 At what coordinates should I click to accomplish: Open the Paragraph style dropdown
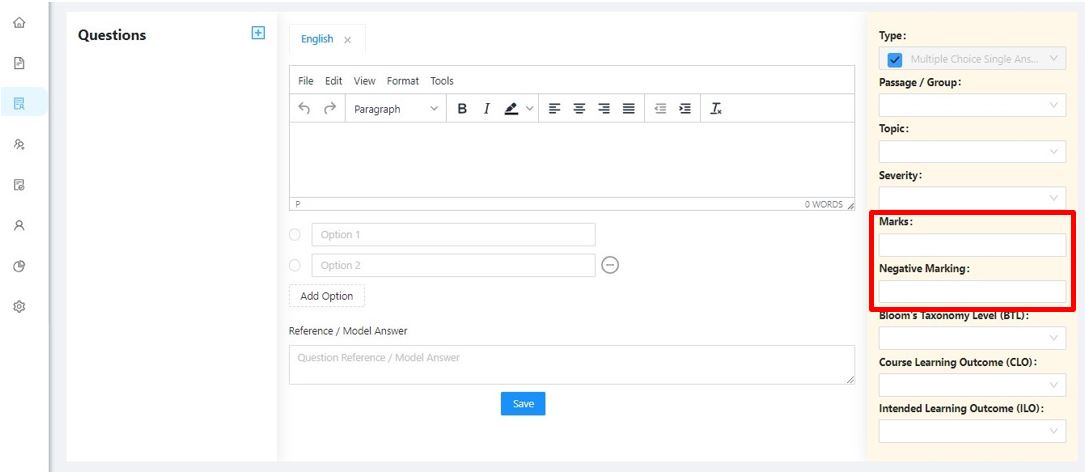tap(395, 109)
